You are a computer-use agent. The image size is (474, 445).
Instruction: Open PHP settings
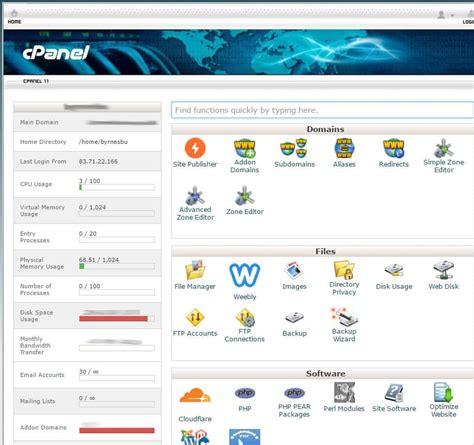point(245,399)
